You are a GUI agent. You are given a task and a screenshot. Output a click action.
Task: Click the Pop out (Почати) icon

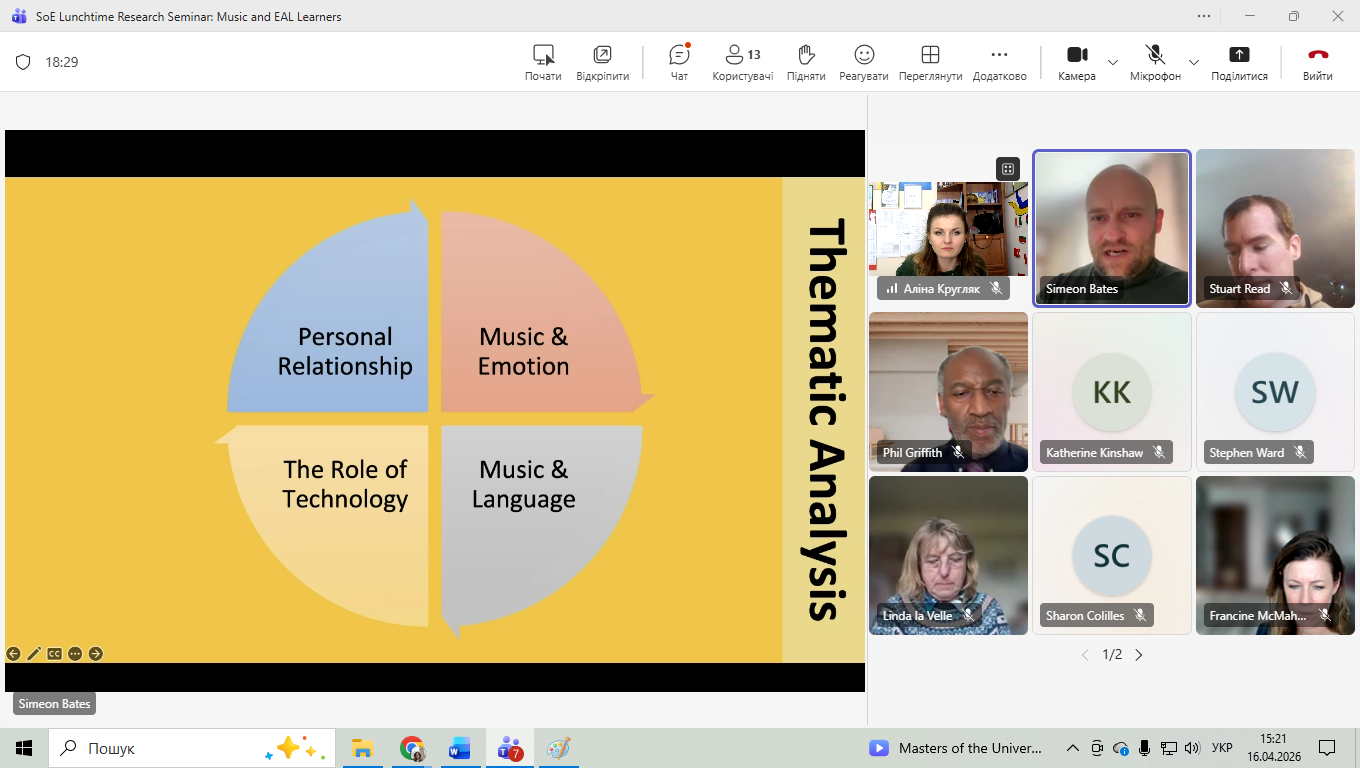pos(543,62)
